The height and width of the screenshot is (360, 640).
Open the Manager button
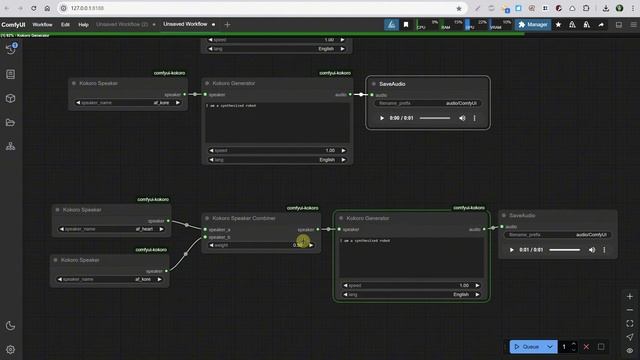pos(532,25)
